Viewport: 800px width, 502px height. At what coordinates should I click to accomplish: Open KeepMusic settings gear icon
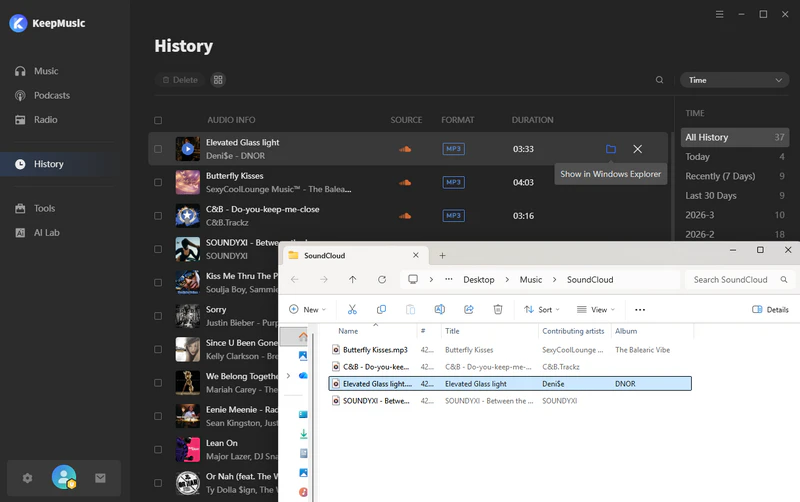click(x=28, y=478)
